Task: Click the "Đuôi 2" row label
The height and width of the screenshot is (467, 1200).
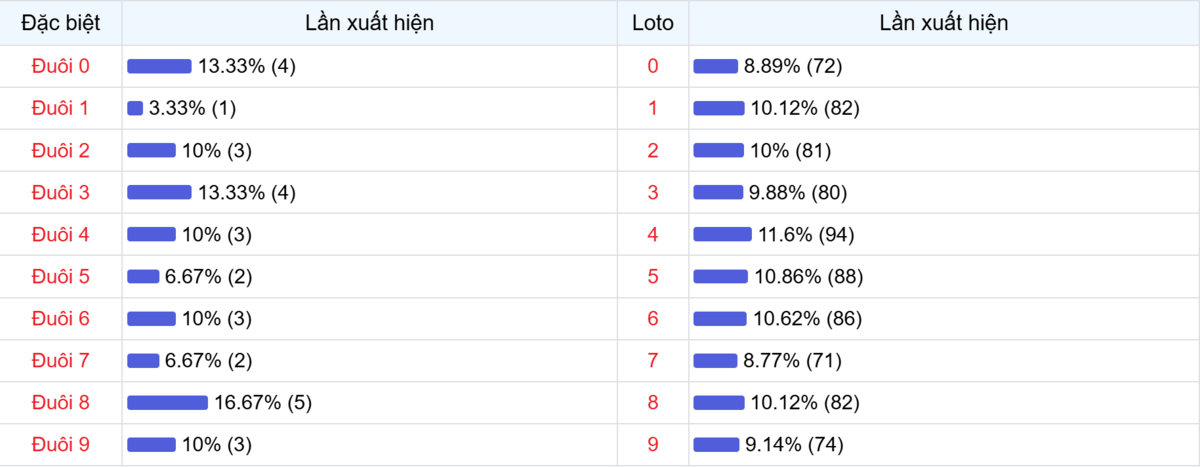Action: [x=61, y=150]
